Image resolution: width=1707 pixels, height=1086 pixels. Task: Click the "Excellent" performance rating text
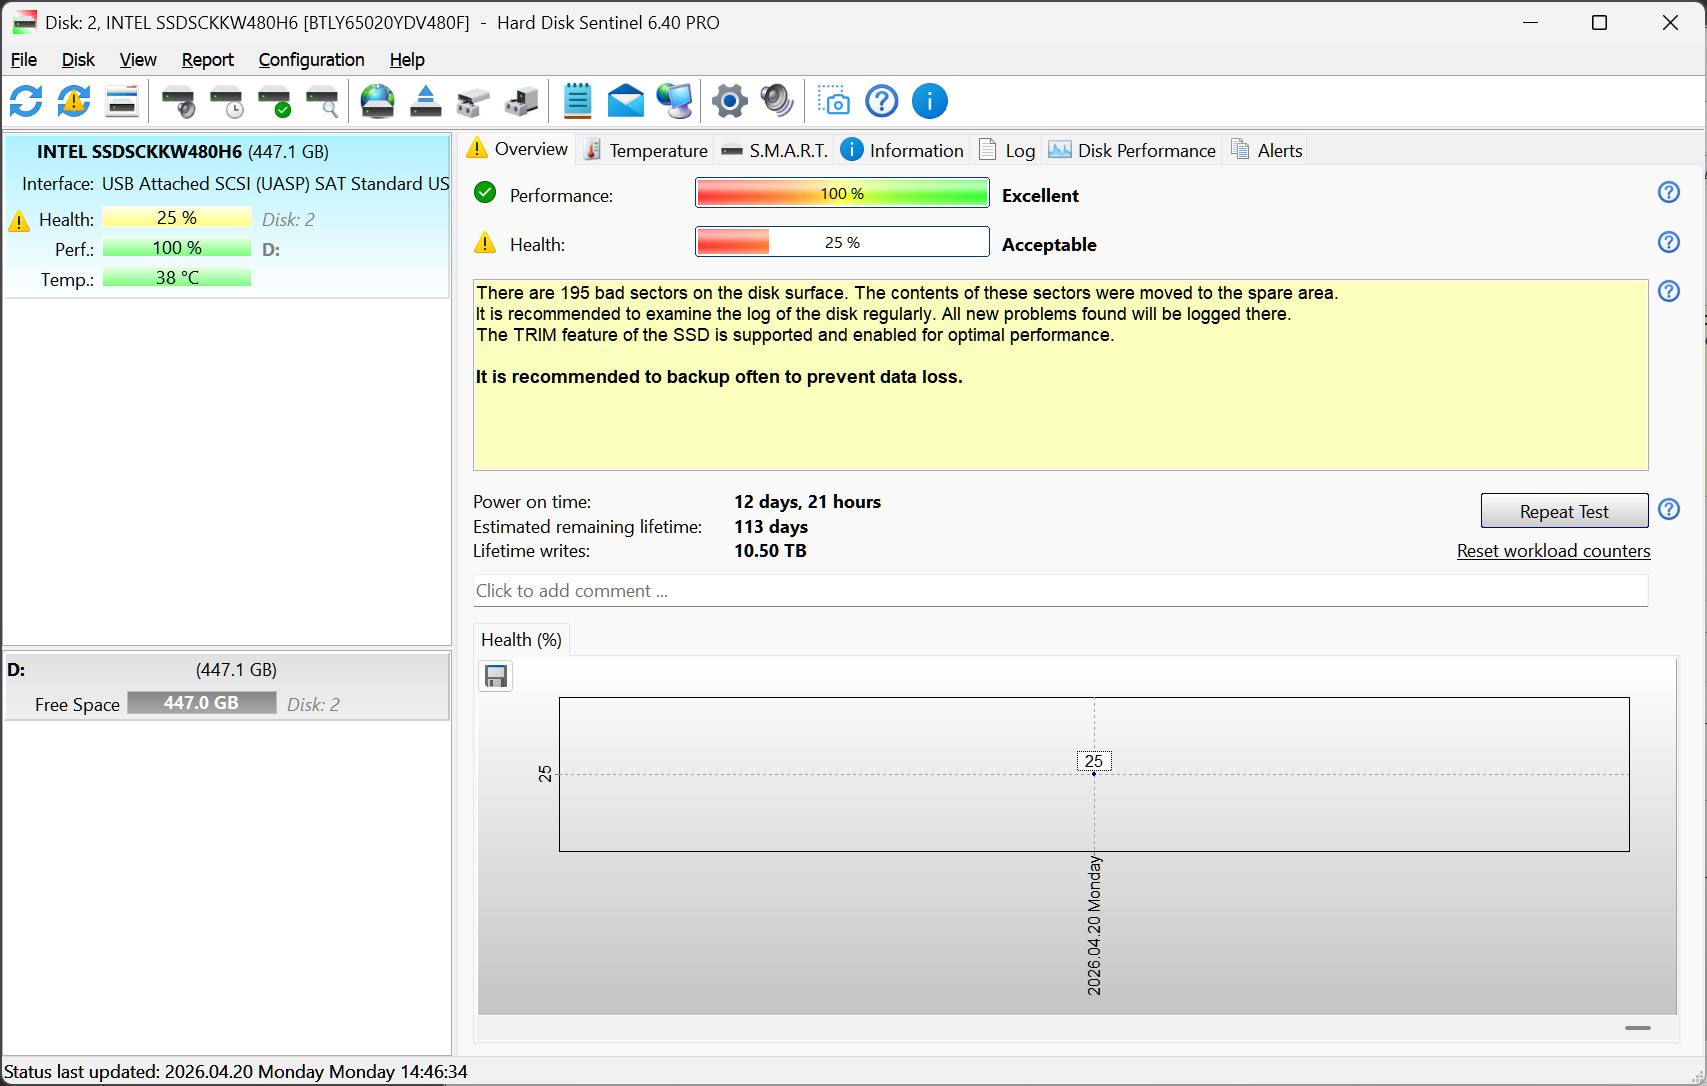1040,196
